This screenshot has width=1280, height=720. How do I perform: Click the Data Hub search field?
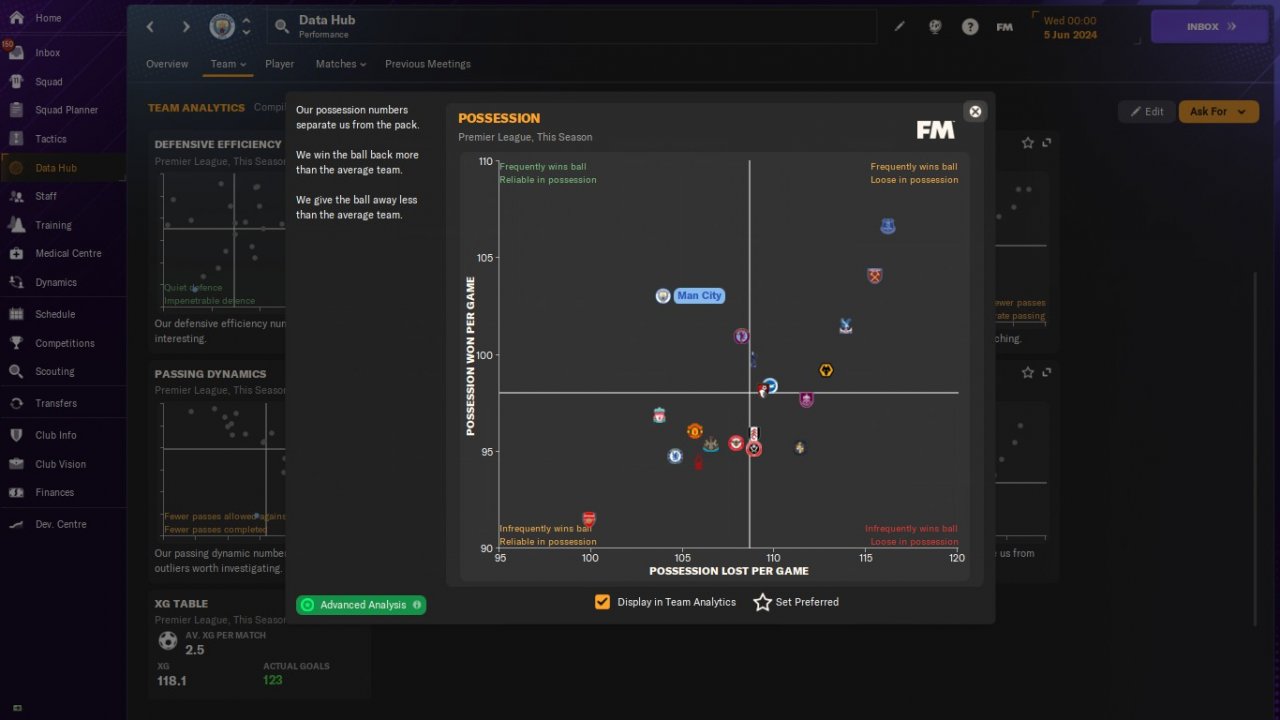click(x=571, y=27)
